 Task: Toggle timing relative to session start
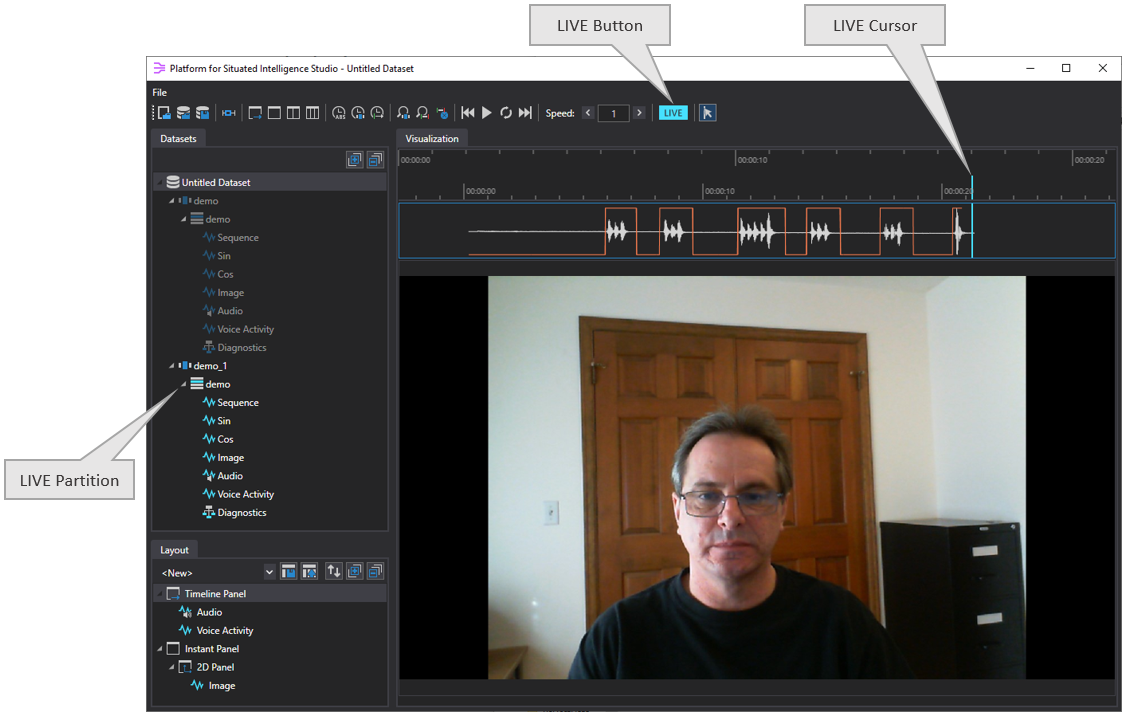tap(357, 112)
